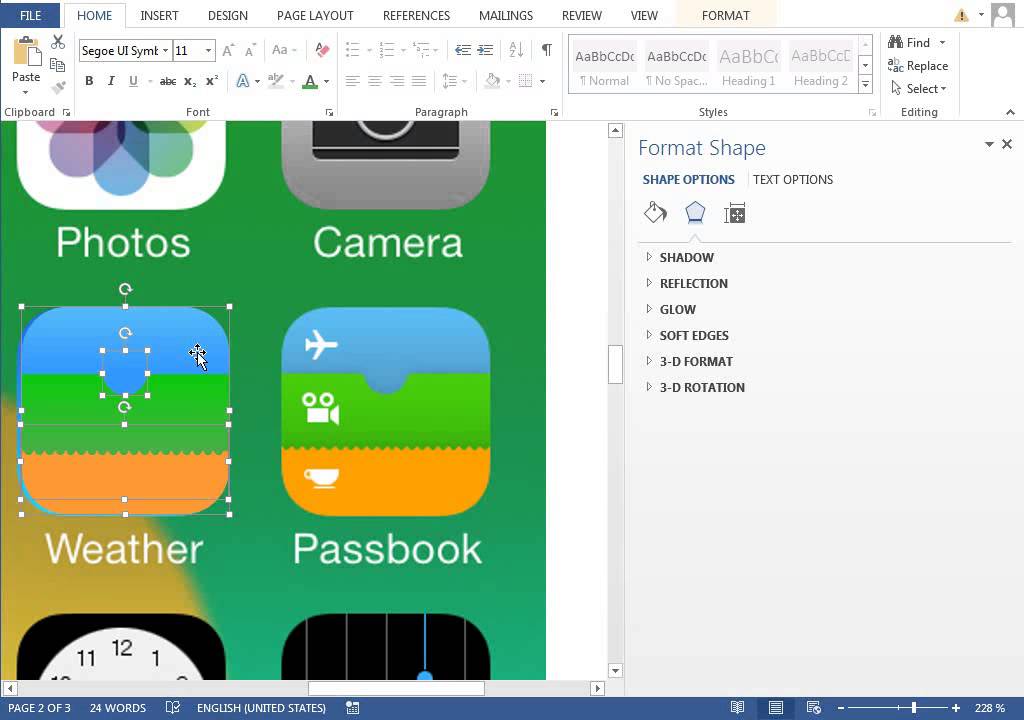The image size is (1024, 720).
Task: Open Fill & Line settings in Format Shape
Action: [655, 212]
